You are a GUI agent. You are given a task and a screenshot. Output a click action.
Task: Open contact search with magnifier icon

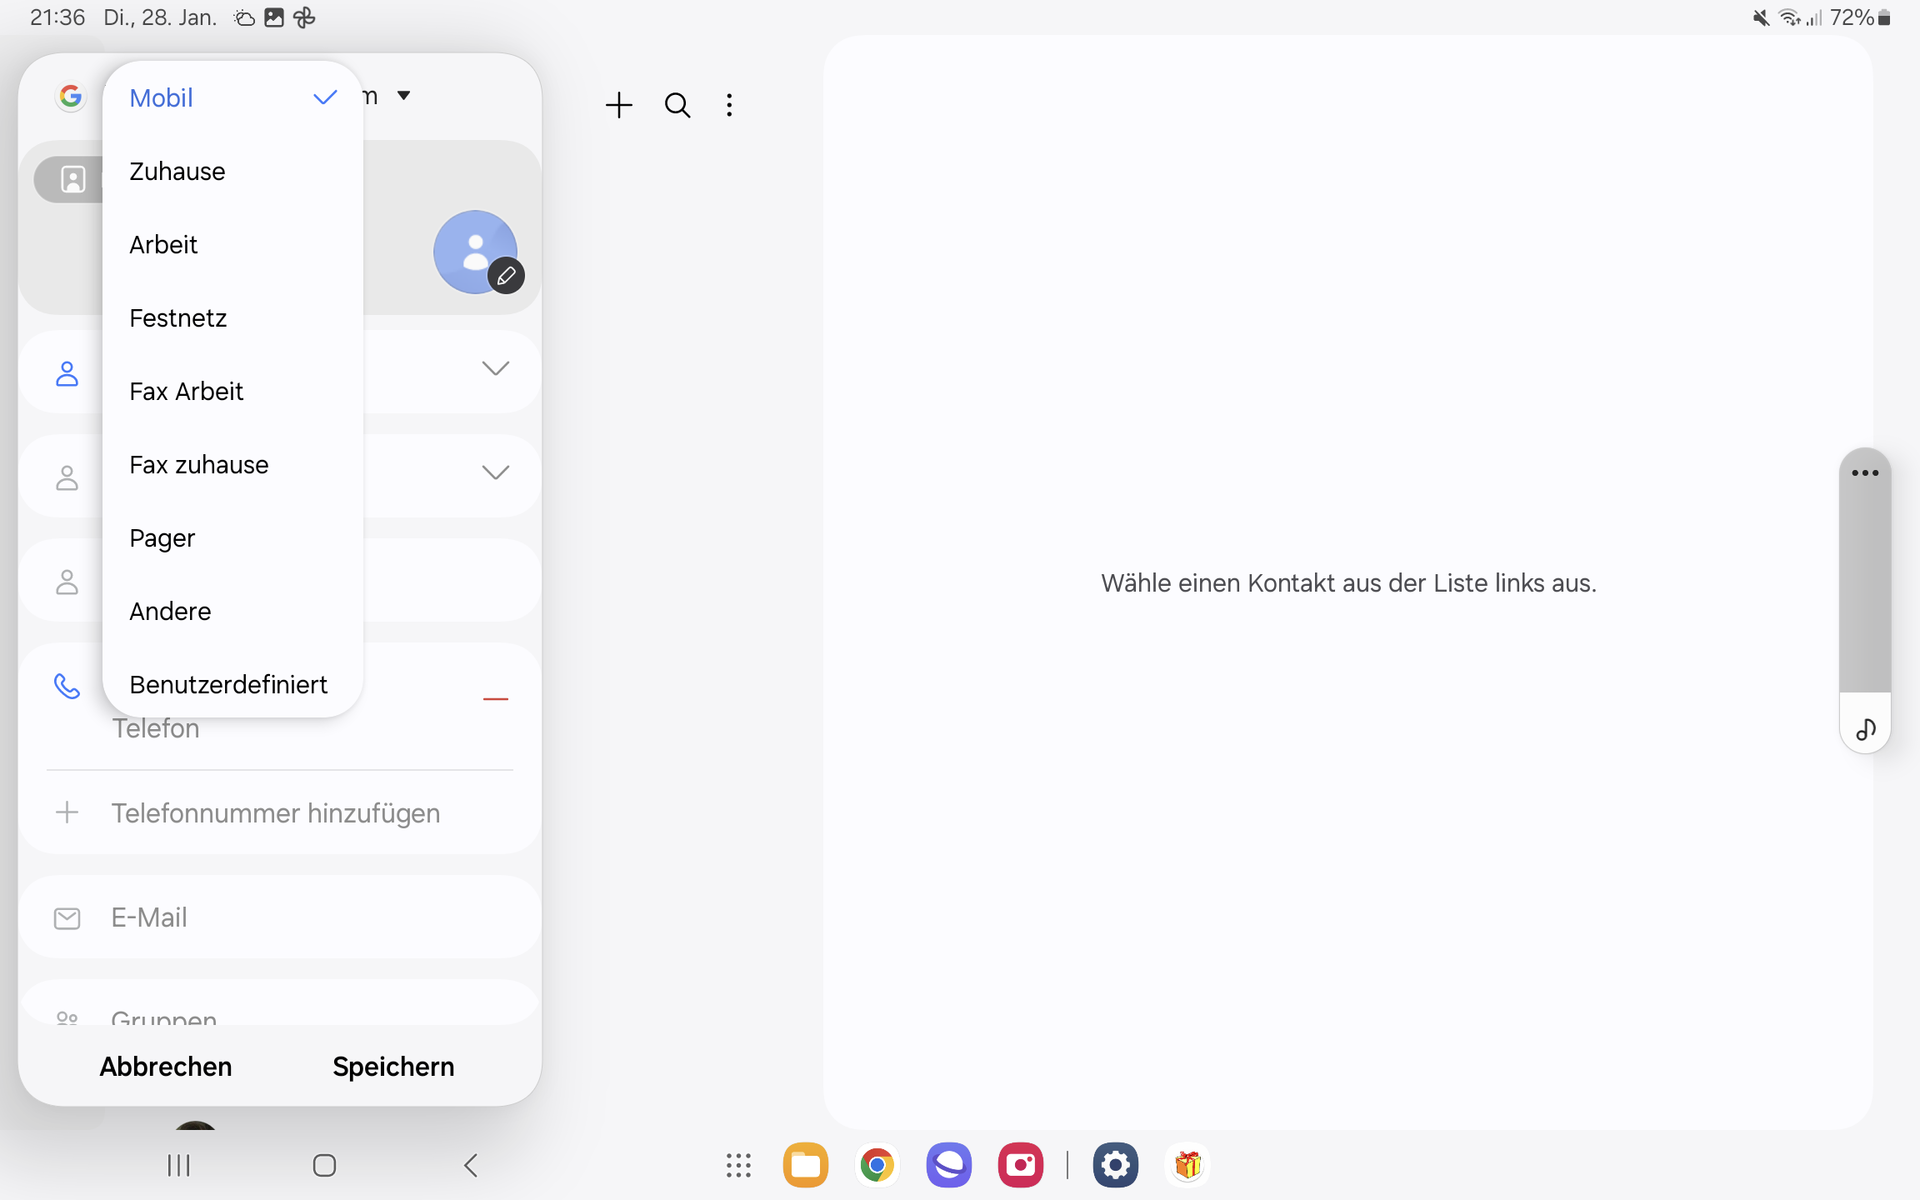point(677,105)
